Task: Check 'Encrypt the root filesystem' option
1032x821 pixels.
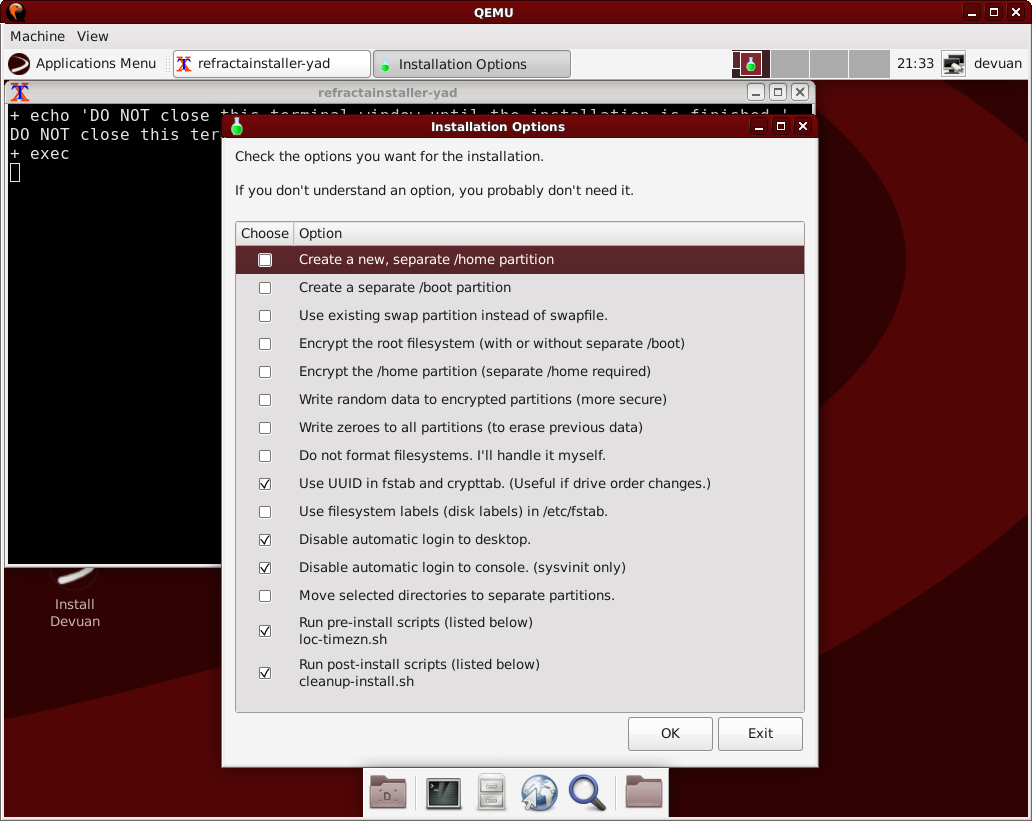Action: point(265,344)
